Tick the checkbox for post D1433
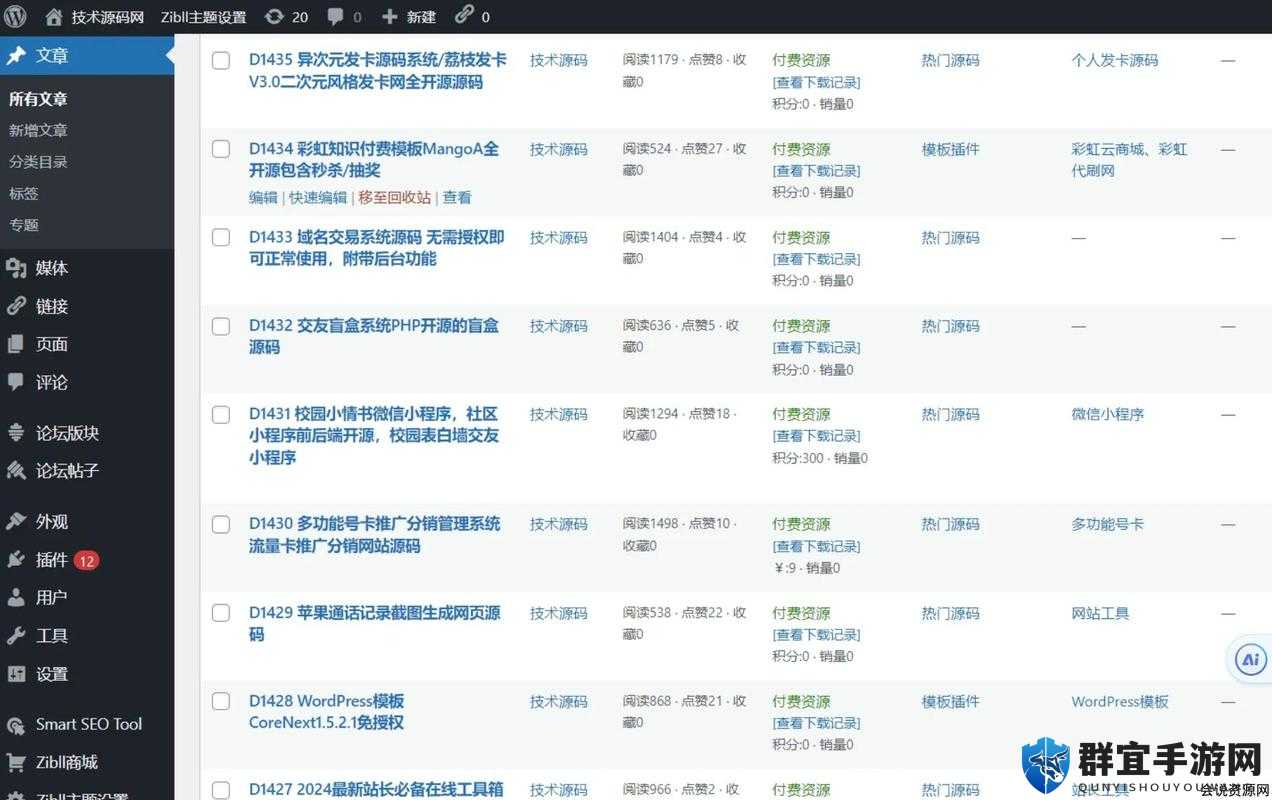The image size is (1272, 800). point(221,238)
